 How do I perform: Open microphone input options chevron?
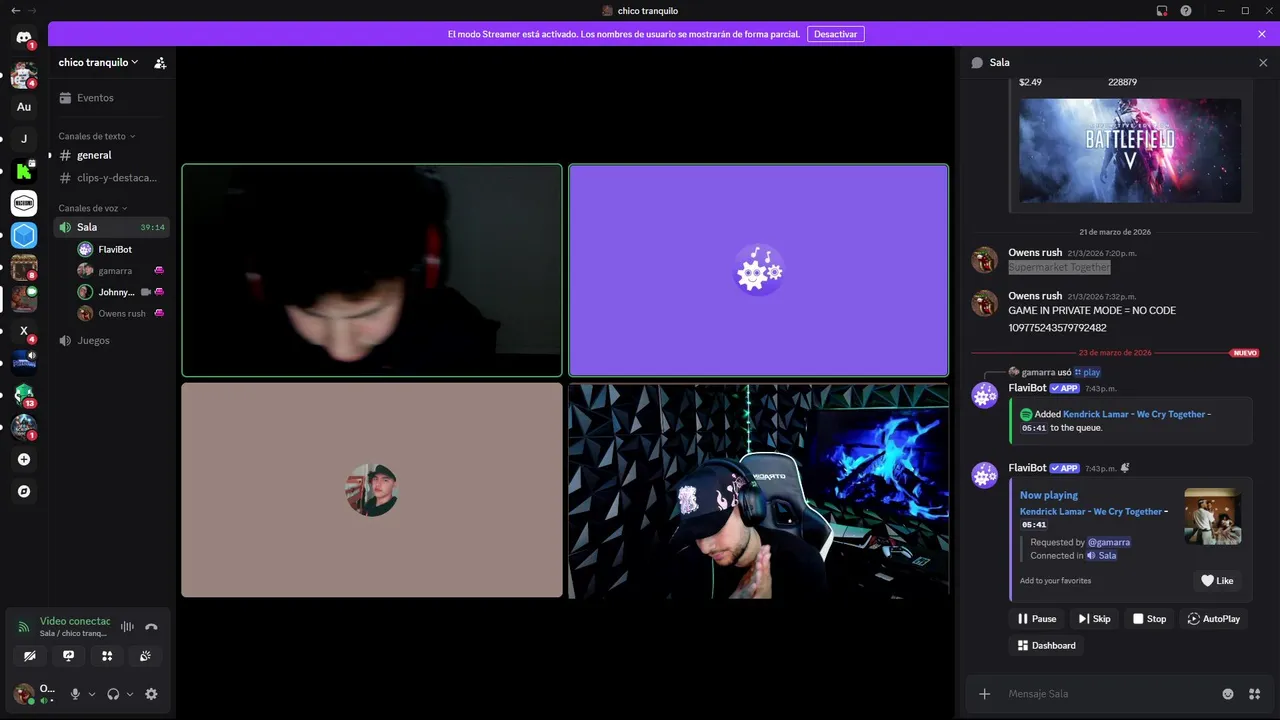(92, 694)
